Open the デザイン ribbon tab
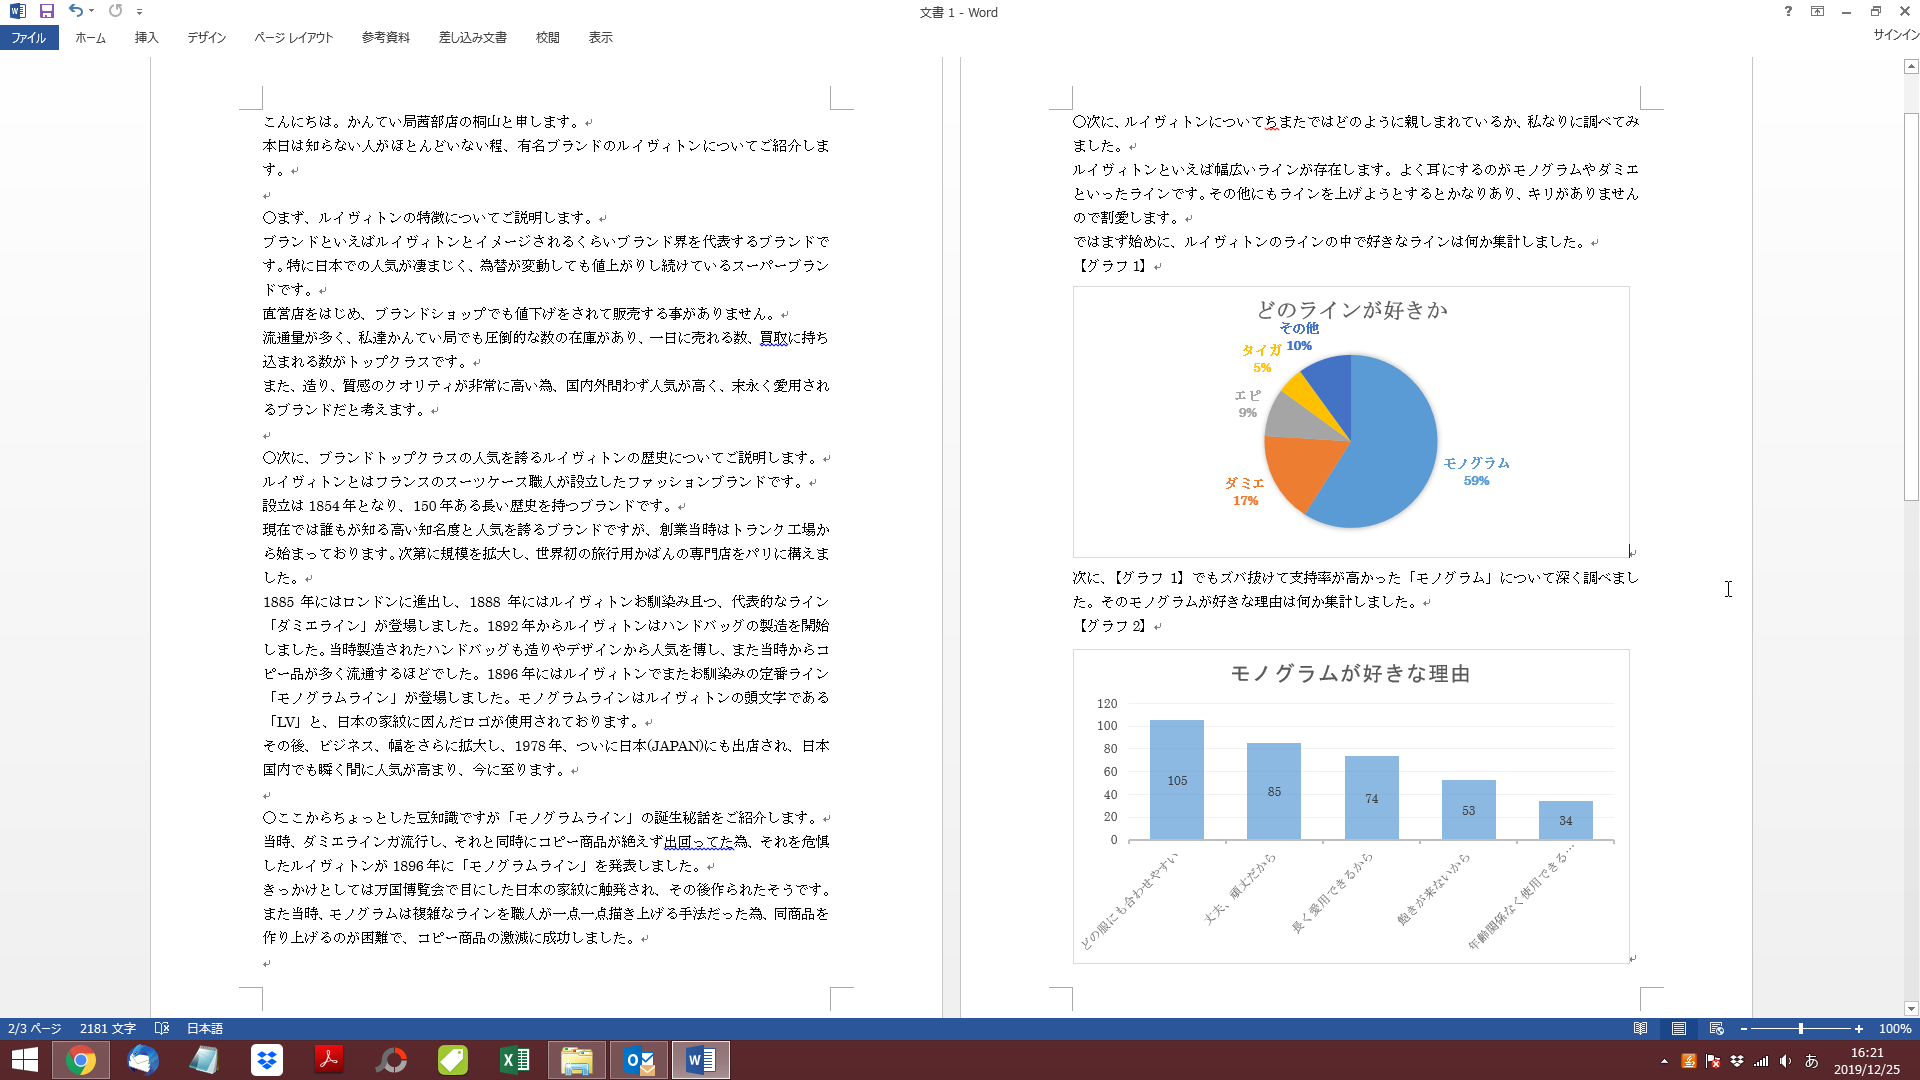1920x1080 pixels. [206, 38]
